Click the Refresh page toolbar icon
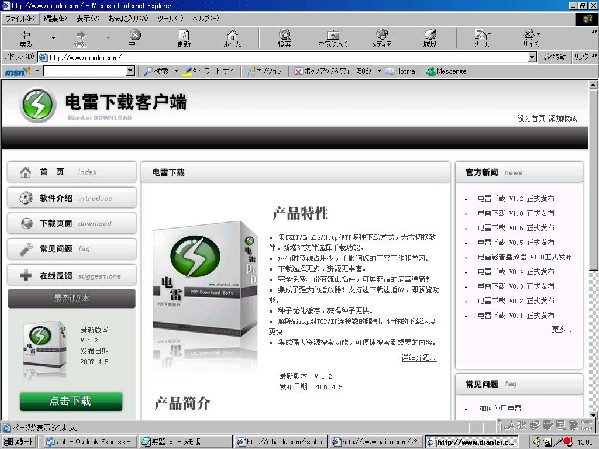This screenshot has height=449, width=599. click(x=184, y=38)
